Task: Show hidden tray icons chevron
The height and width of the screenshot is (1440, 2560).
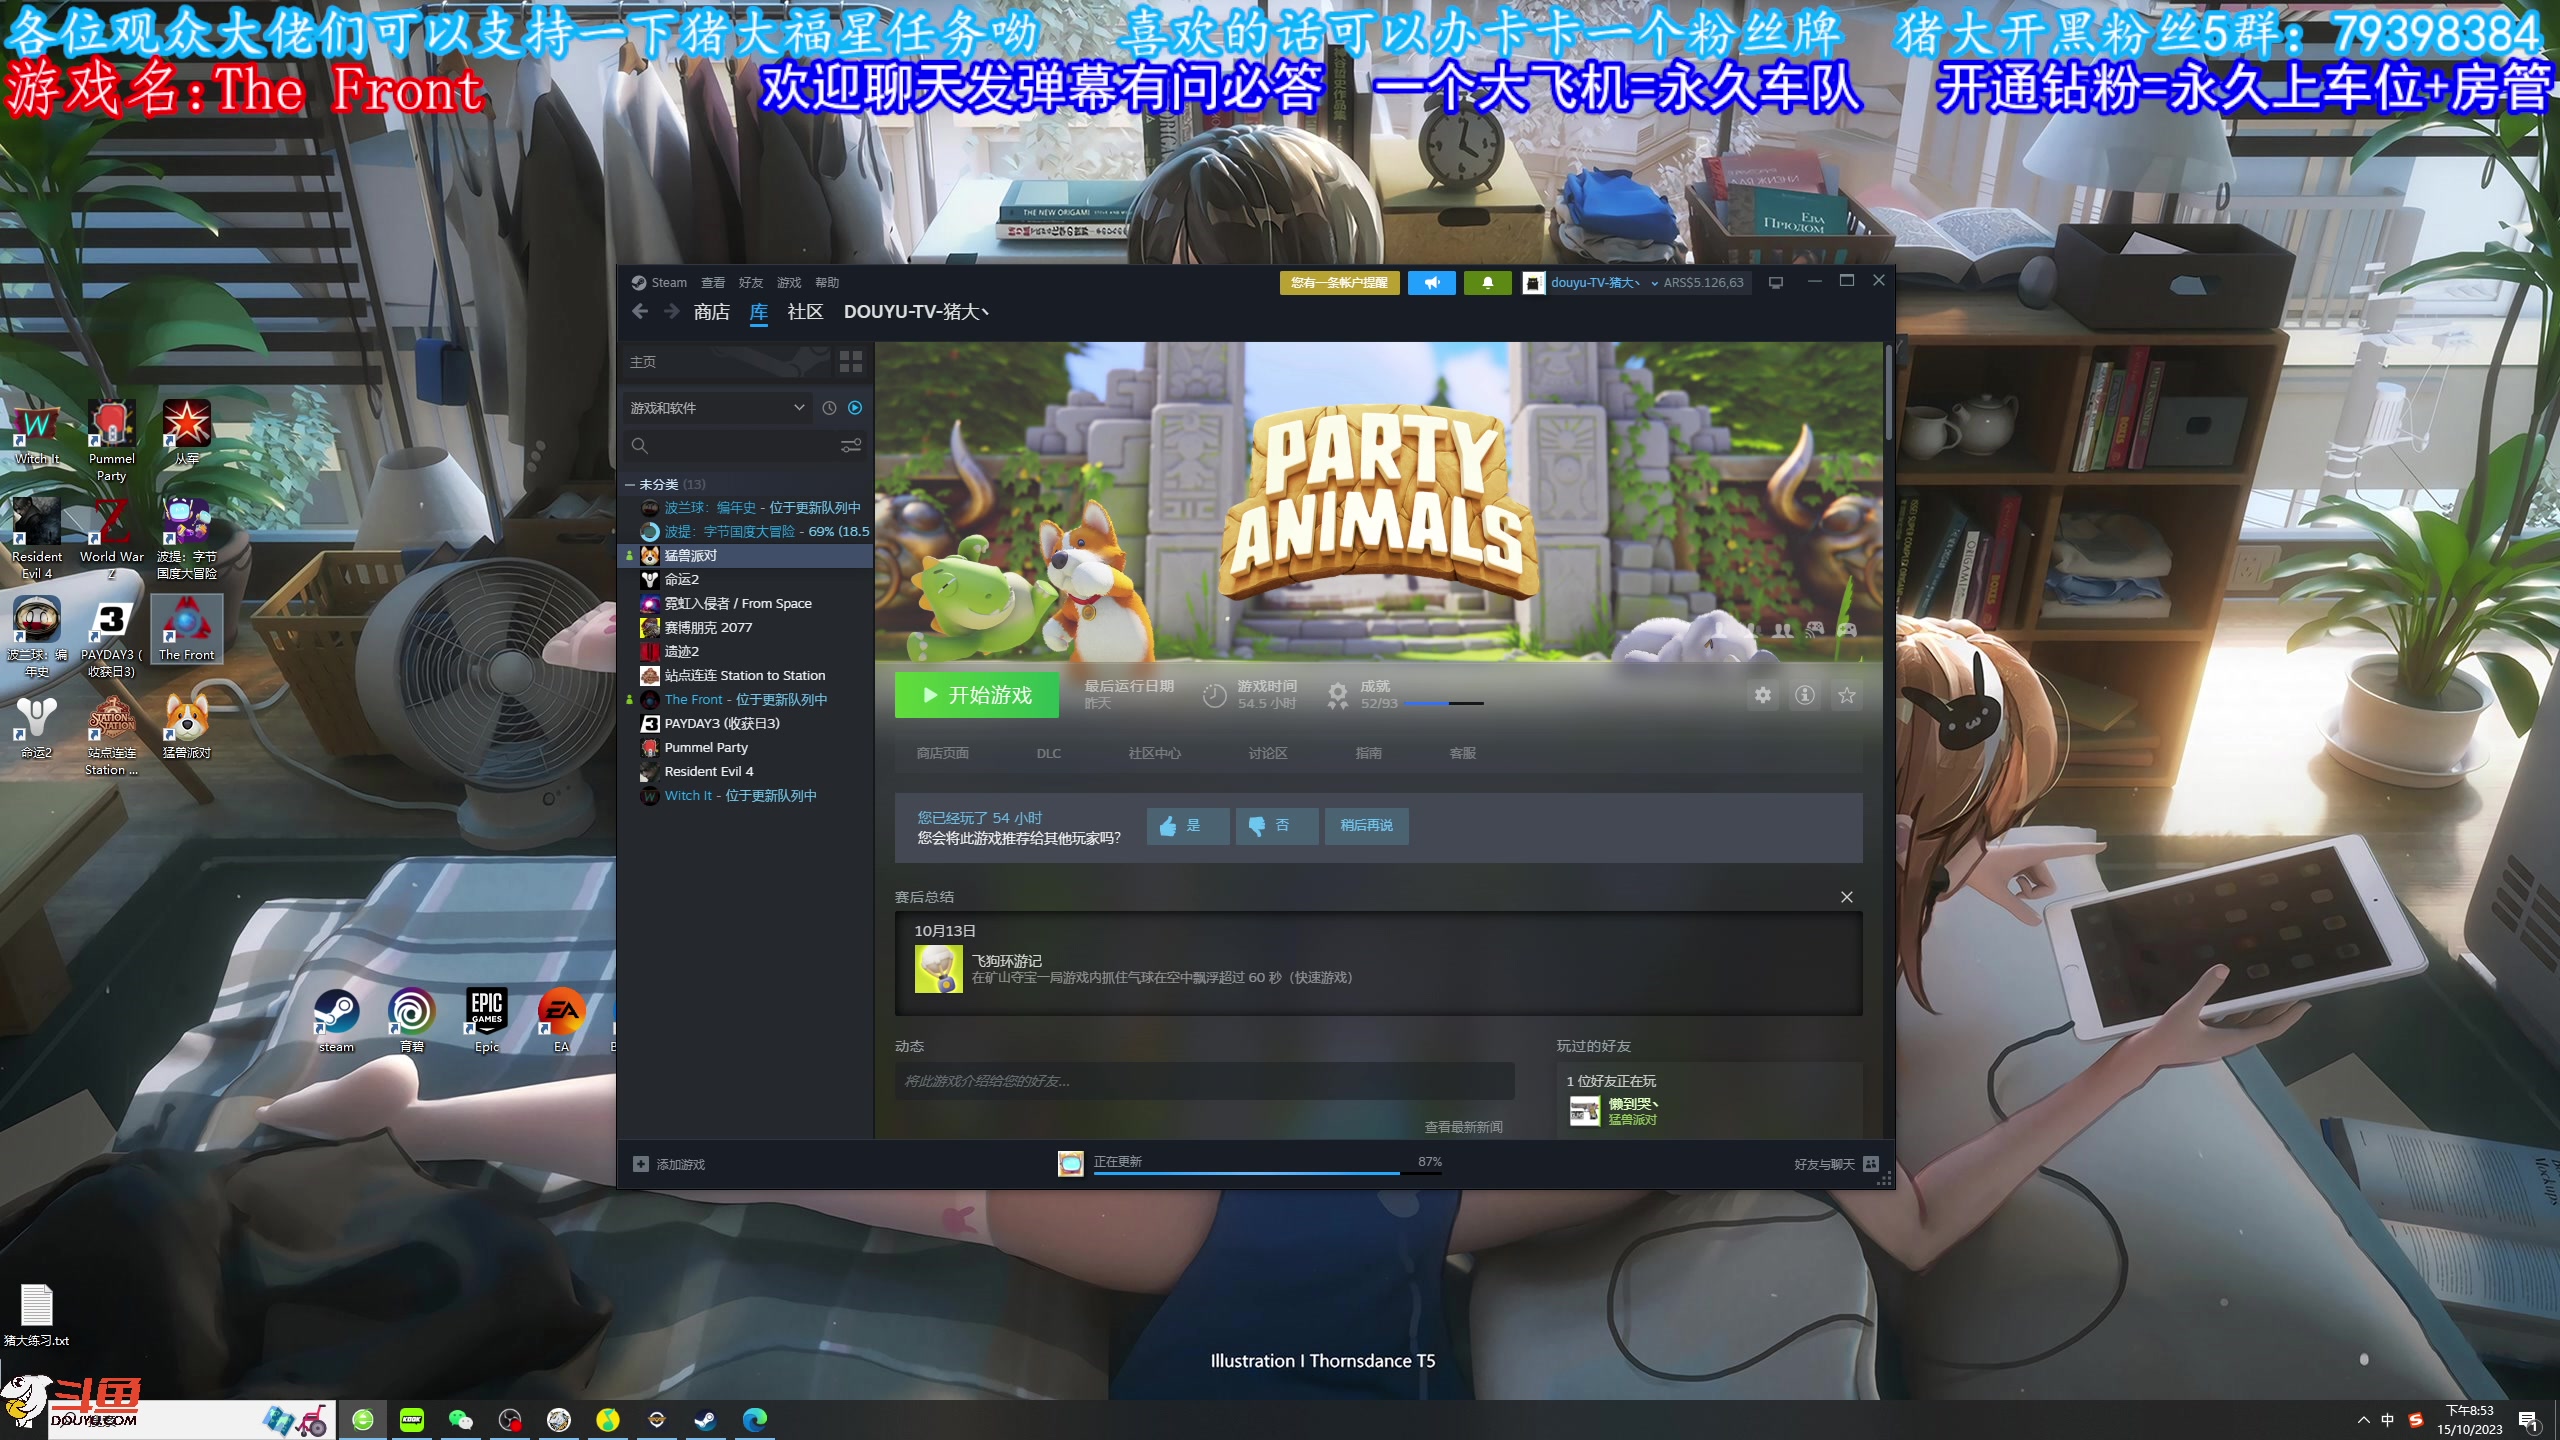Action: (x=2363, y=1420)
